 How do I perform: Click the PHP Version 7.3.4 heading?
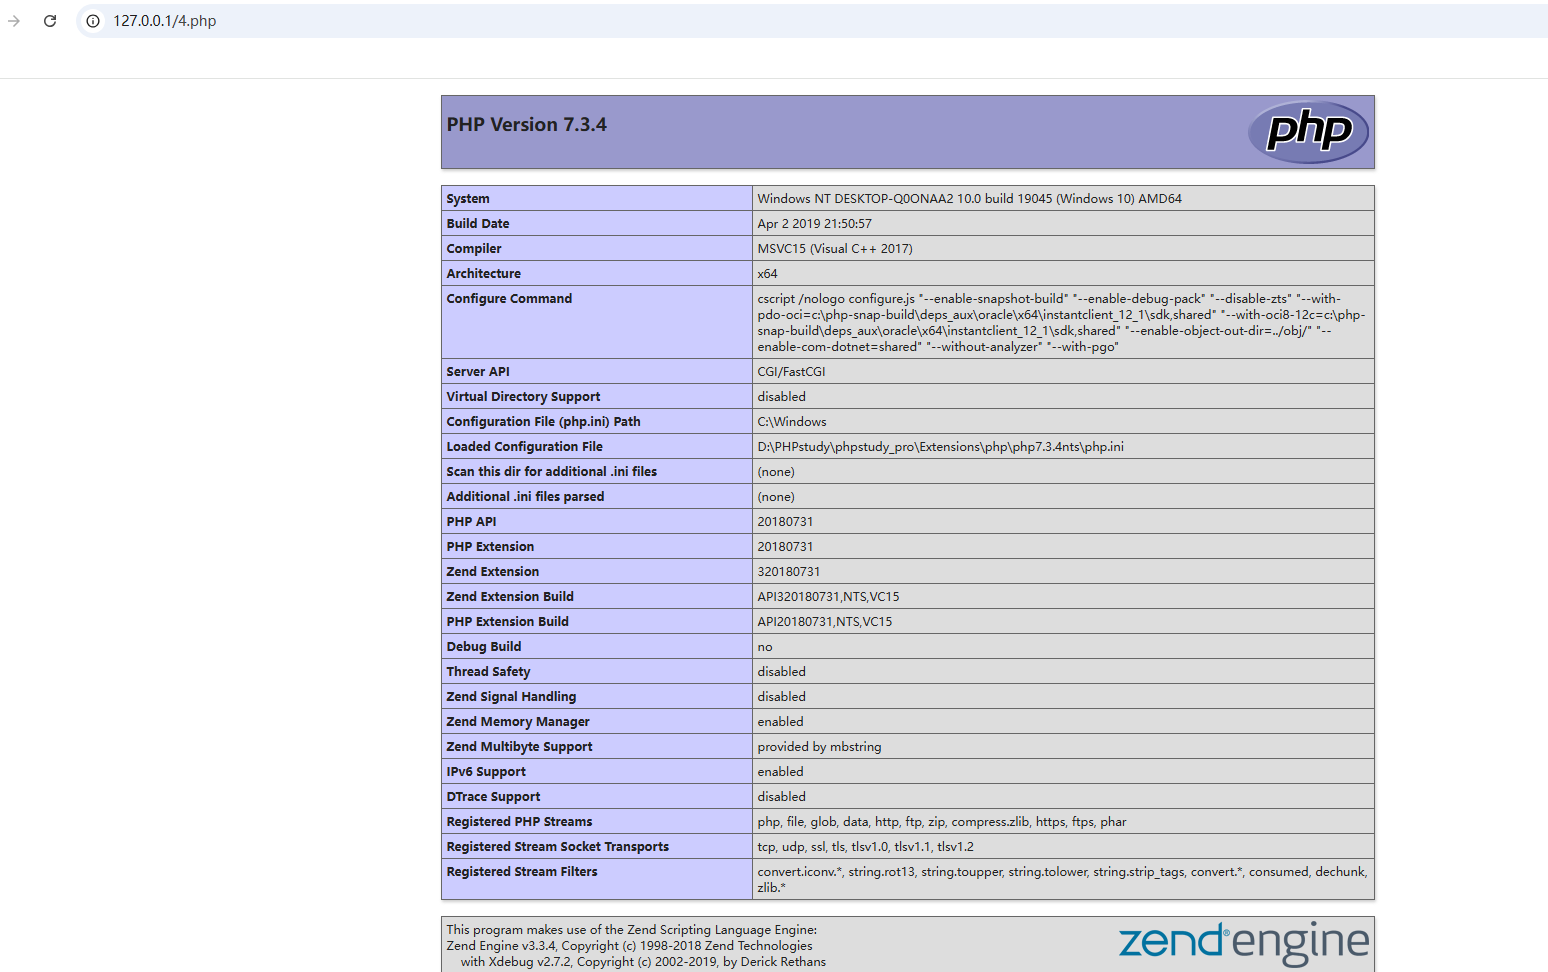click(x=527, y=125)
